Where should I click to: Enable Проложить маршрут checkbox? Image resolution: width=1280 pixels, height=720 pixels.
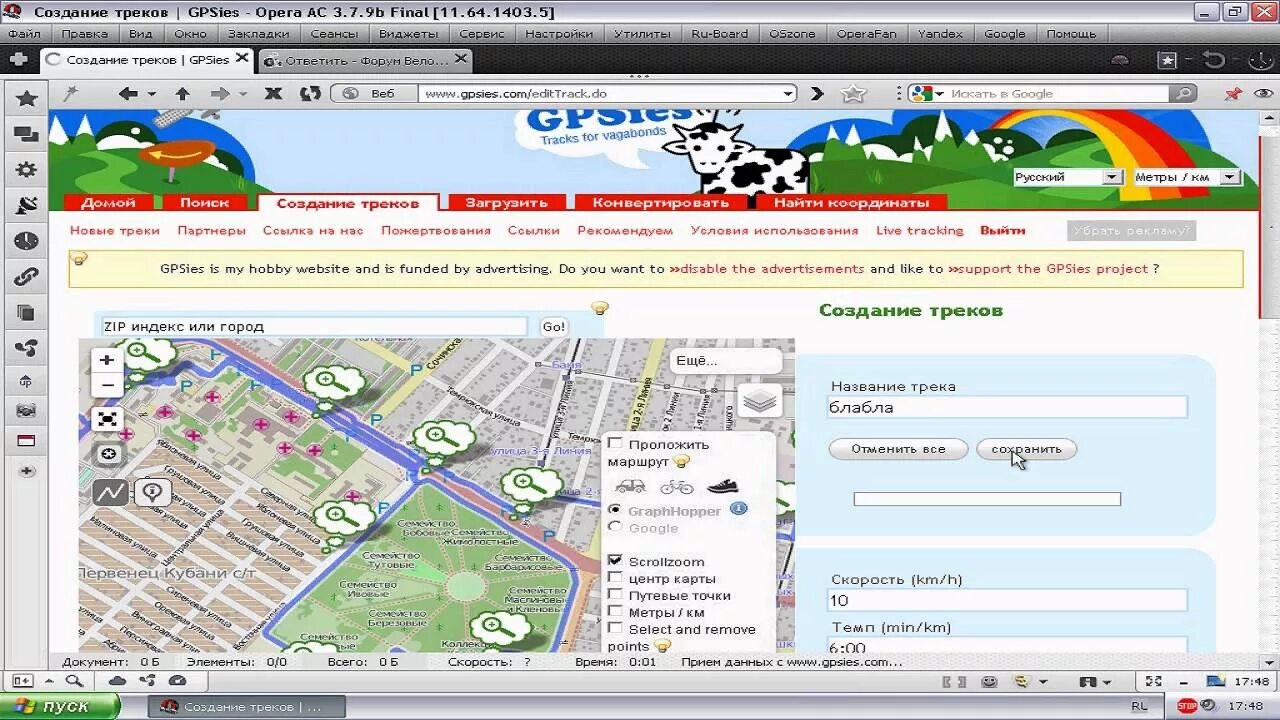pos(615,444)
